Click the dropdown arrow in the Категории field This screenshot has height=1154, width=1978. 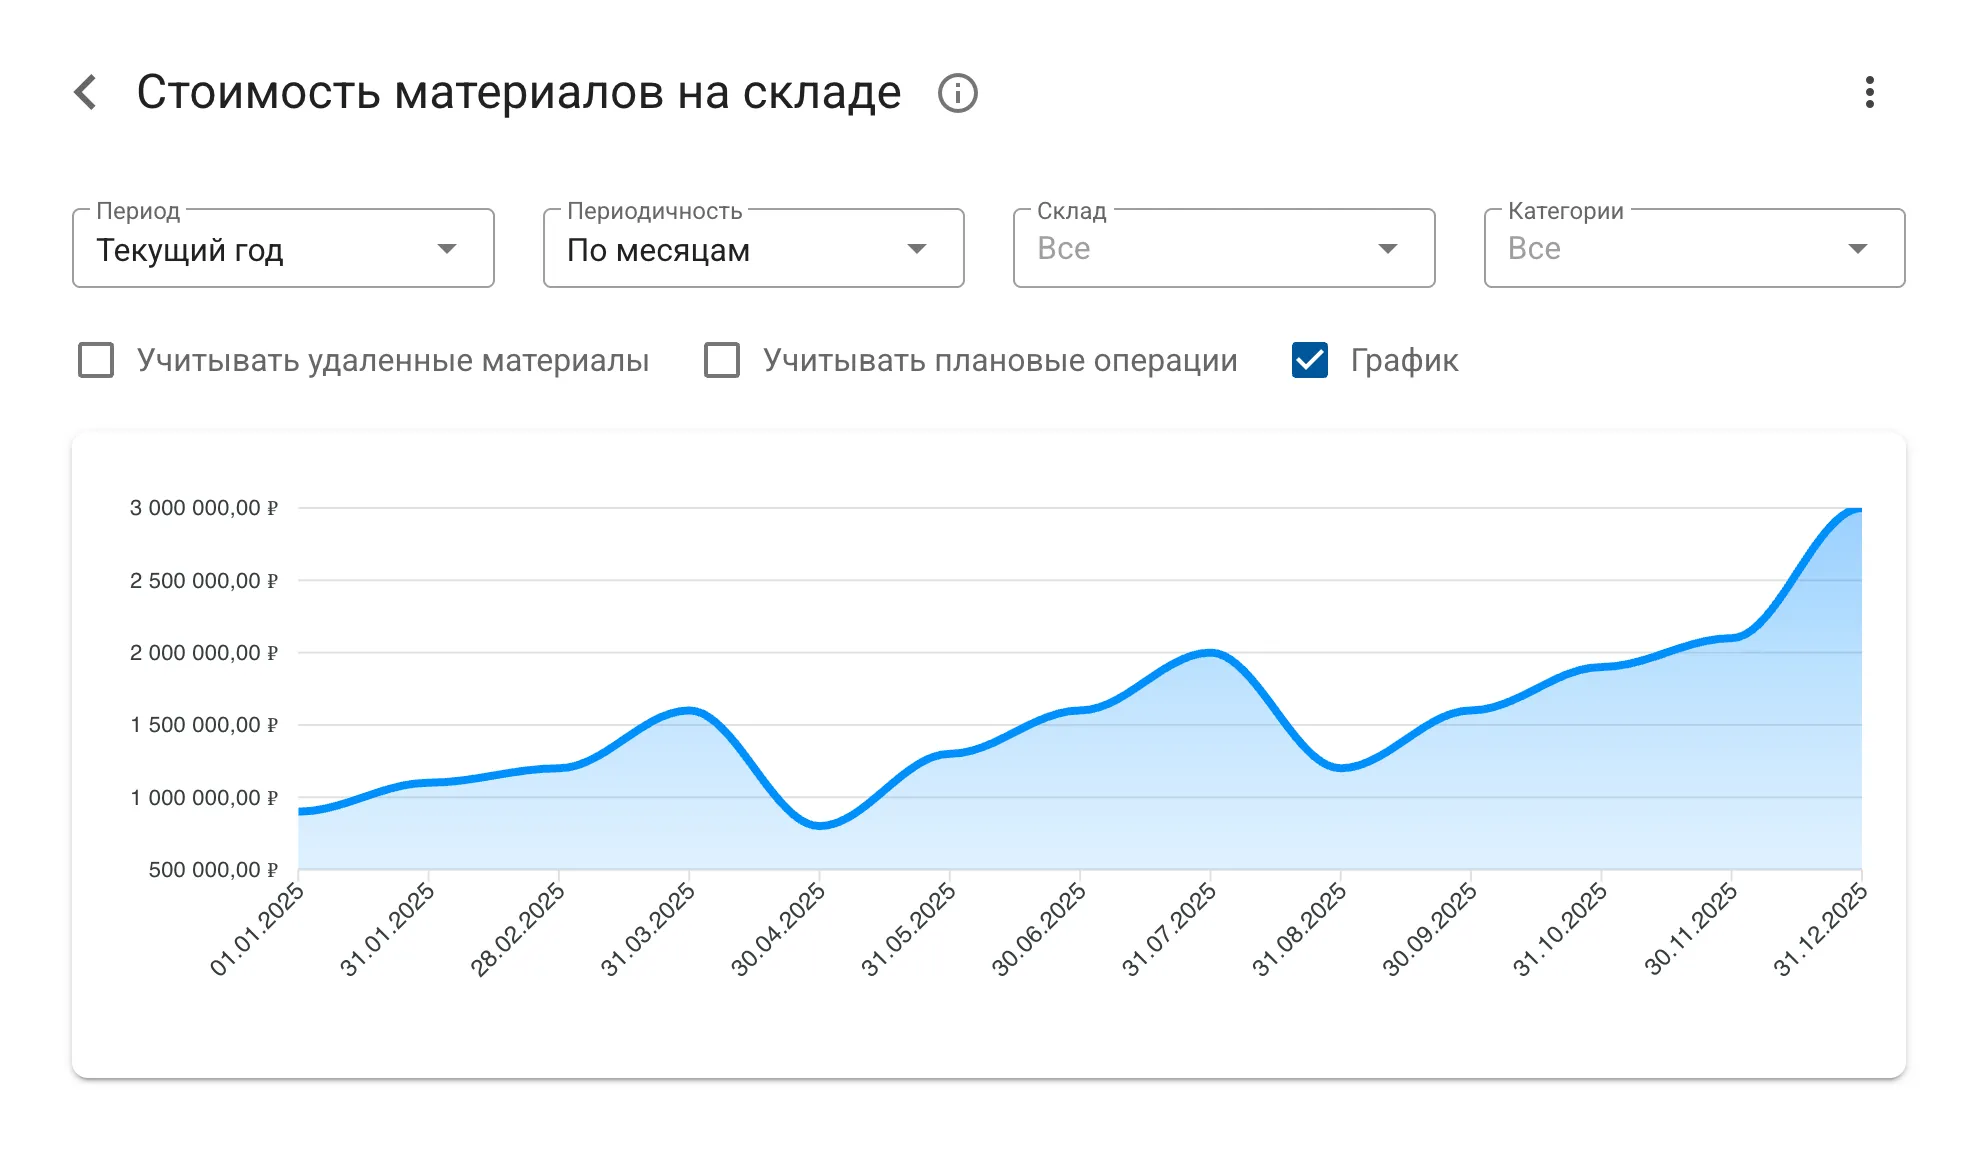click(x=1857, y=248)
